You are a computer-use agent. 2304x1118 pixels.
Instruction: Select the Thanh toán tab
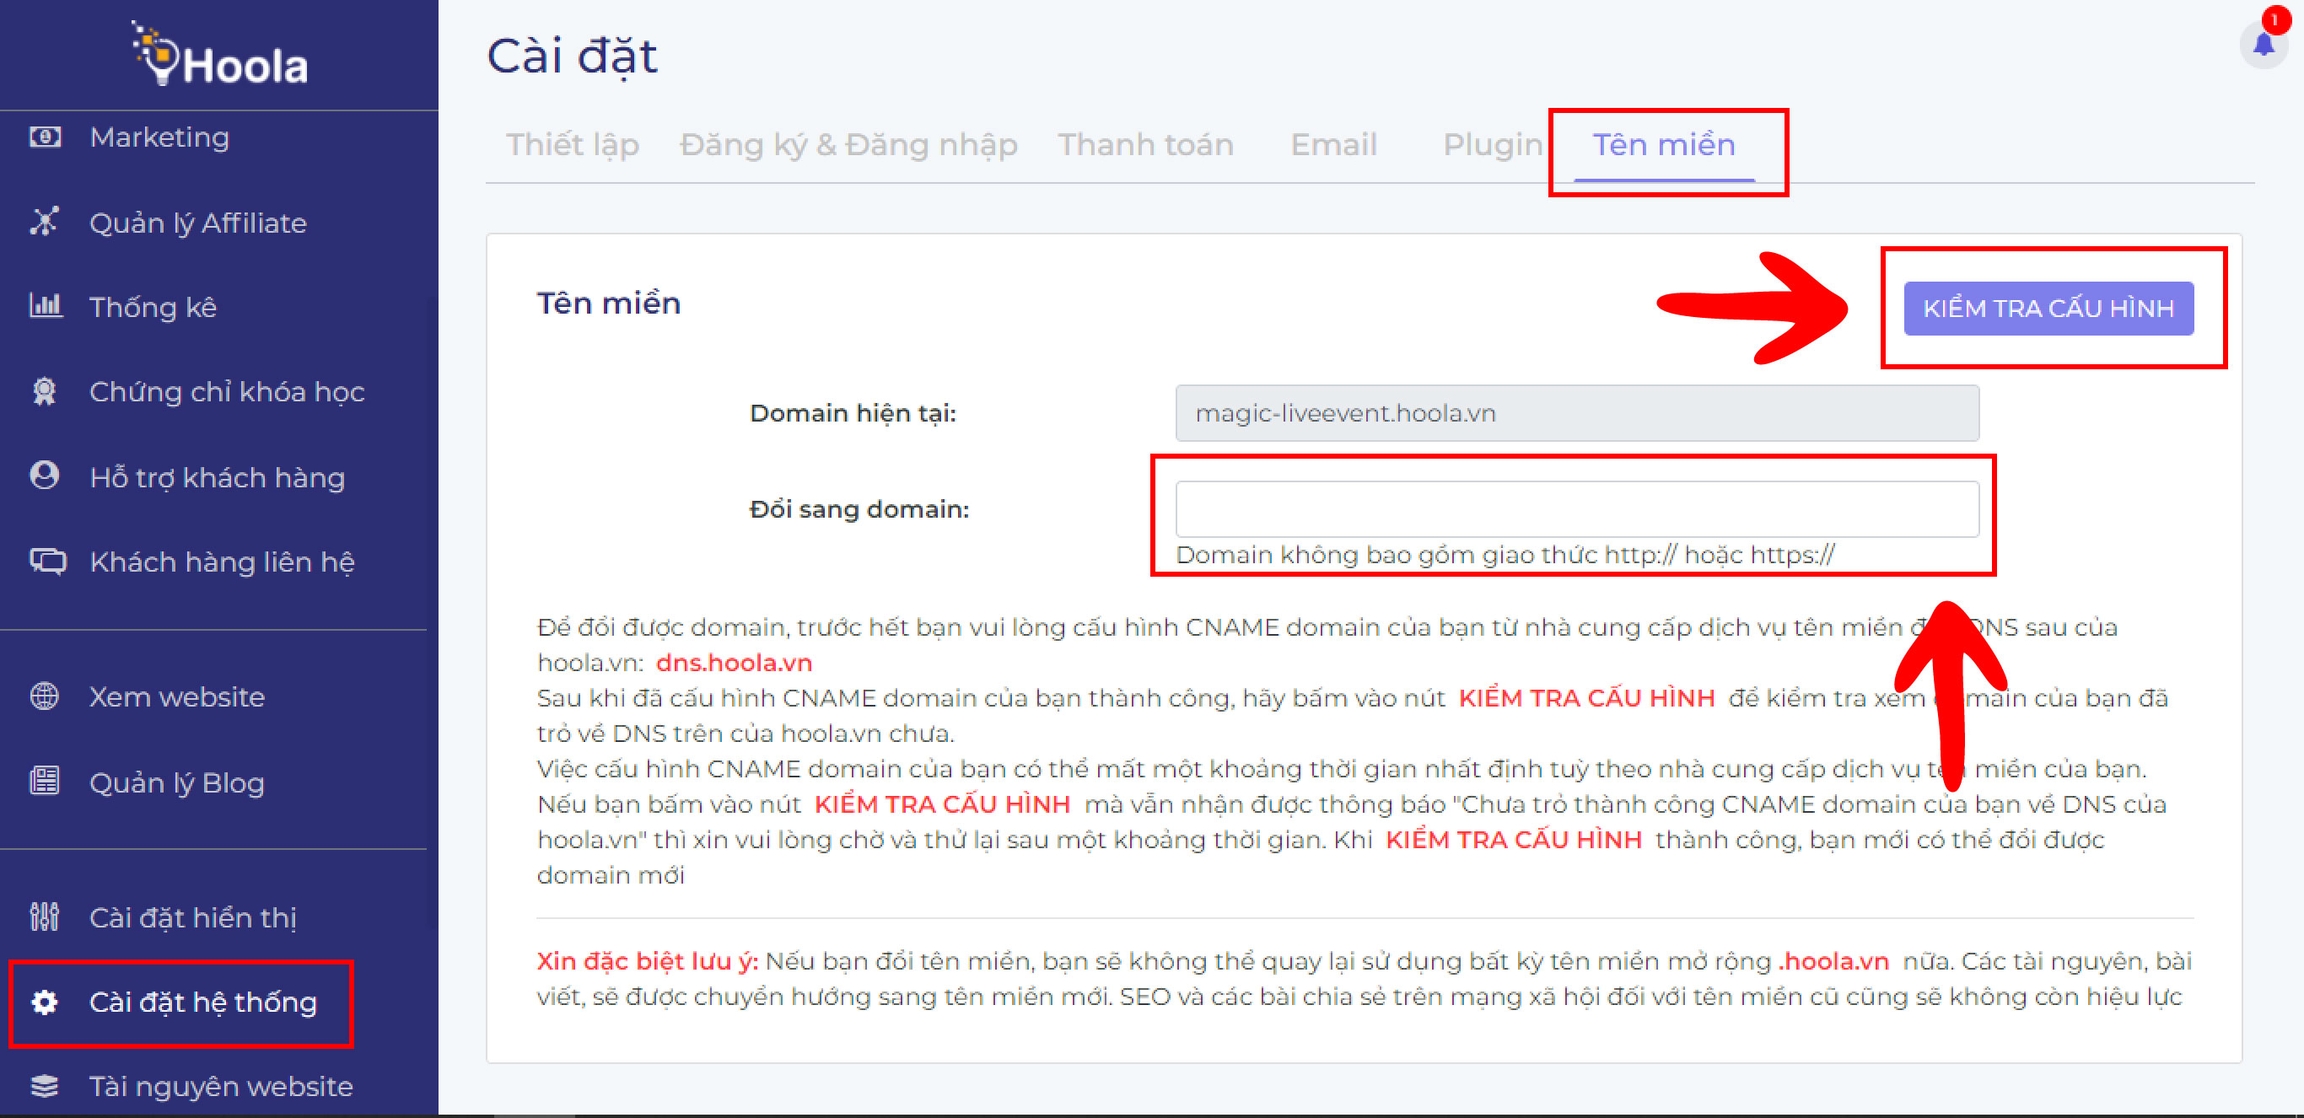pyautogui.click(x=1145, y=145)
